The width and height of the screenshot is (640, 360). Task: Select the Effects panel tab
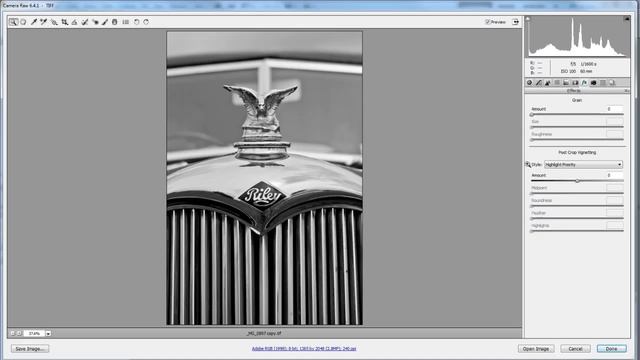point(584,82)
